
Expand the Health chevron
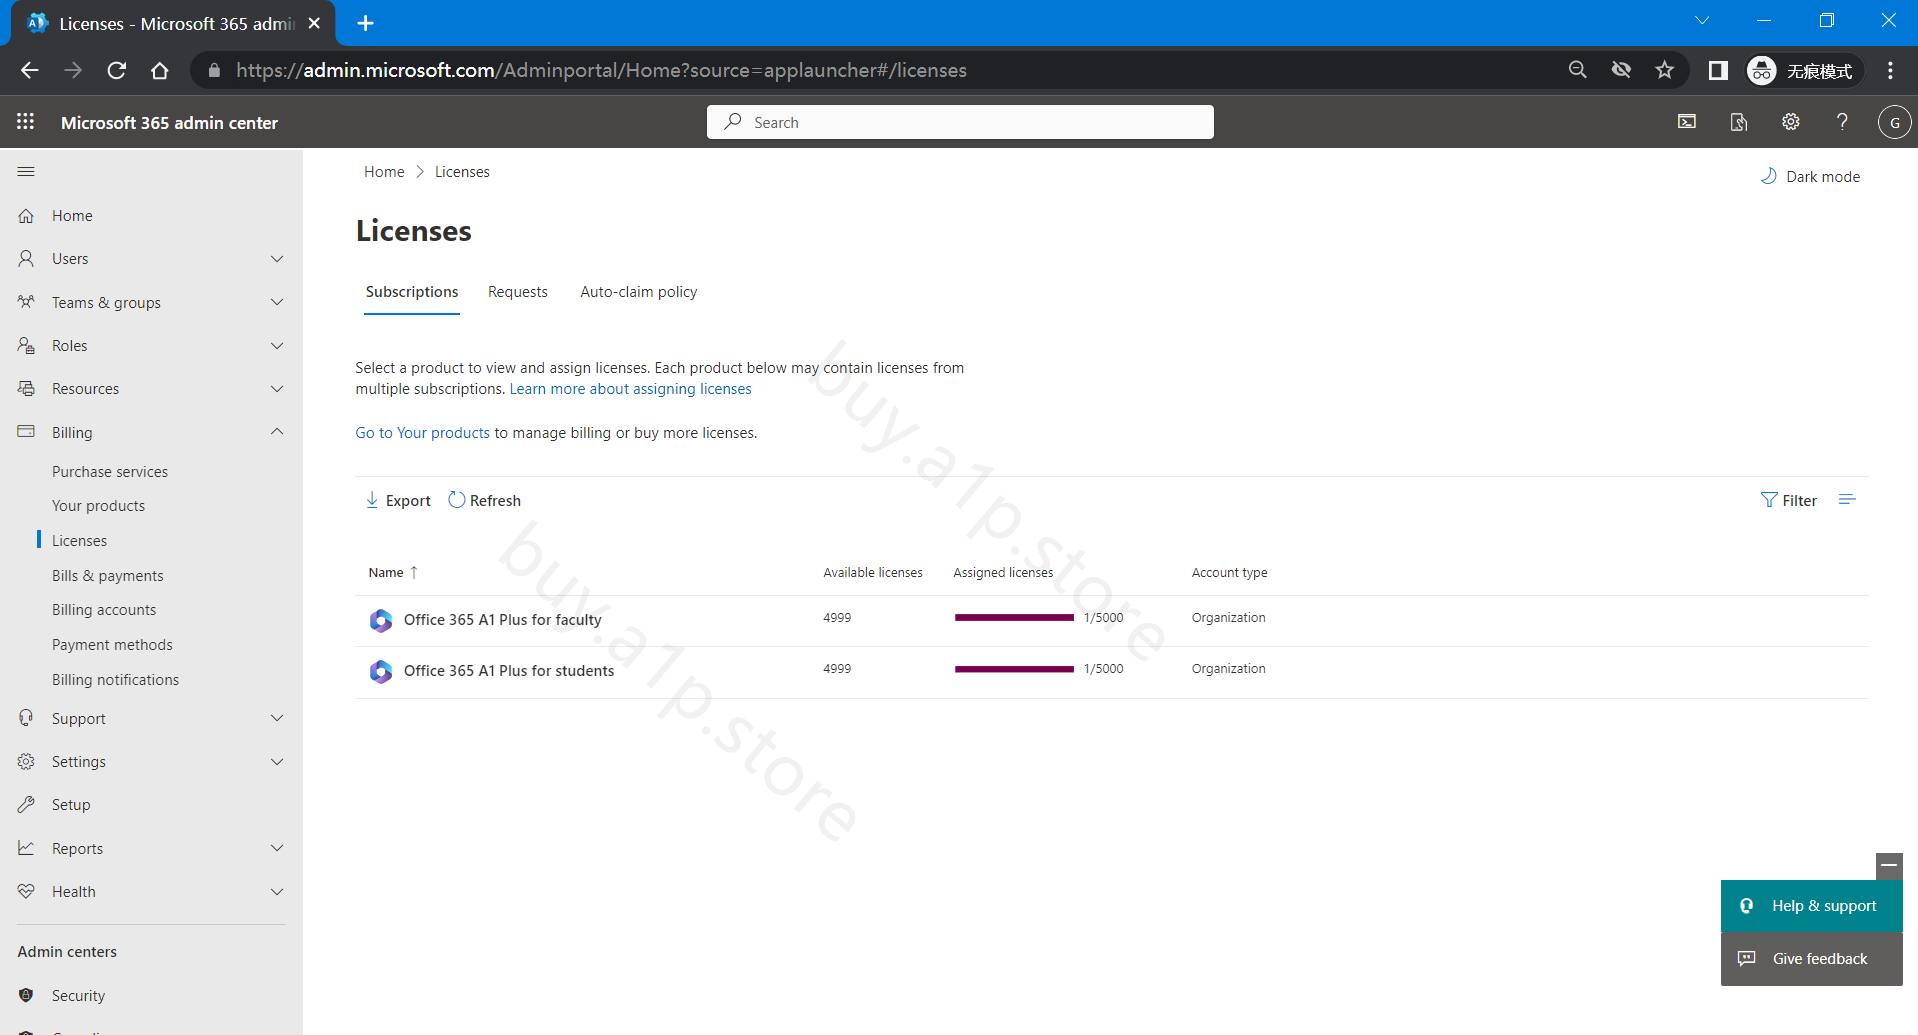[277, 892]
